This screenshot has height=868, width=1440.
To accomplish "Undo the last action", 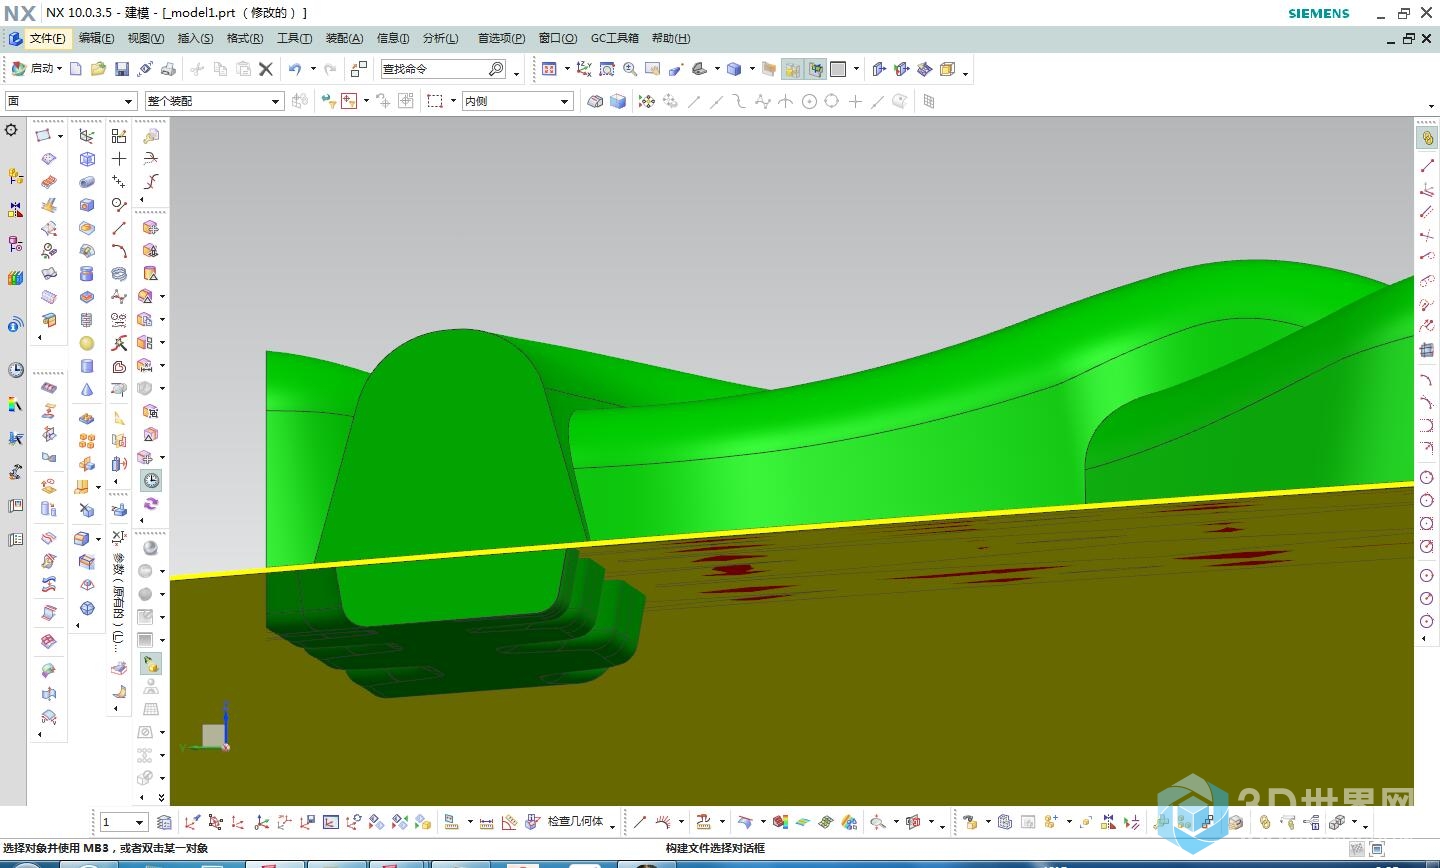I will coord(295,69).
